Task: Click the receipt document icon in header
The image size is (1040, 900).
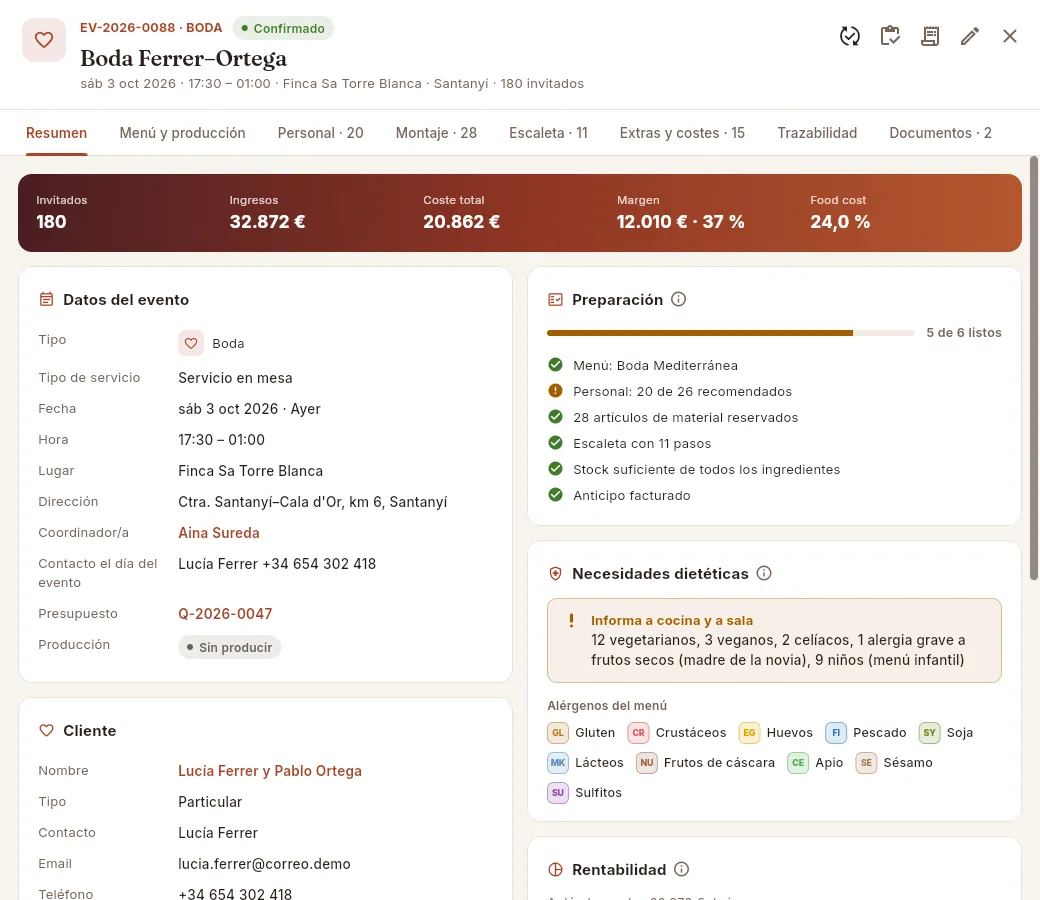Action: point(930,36)
